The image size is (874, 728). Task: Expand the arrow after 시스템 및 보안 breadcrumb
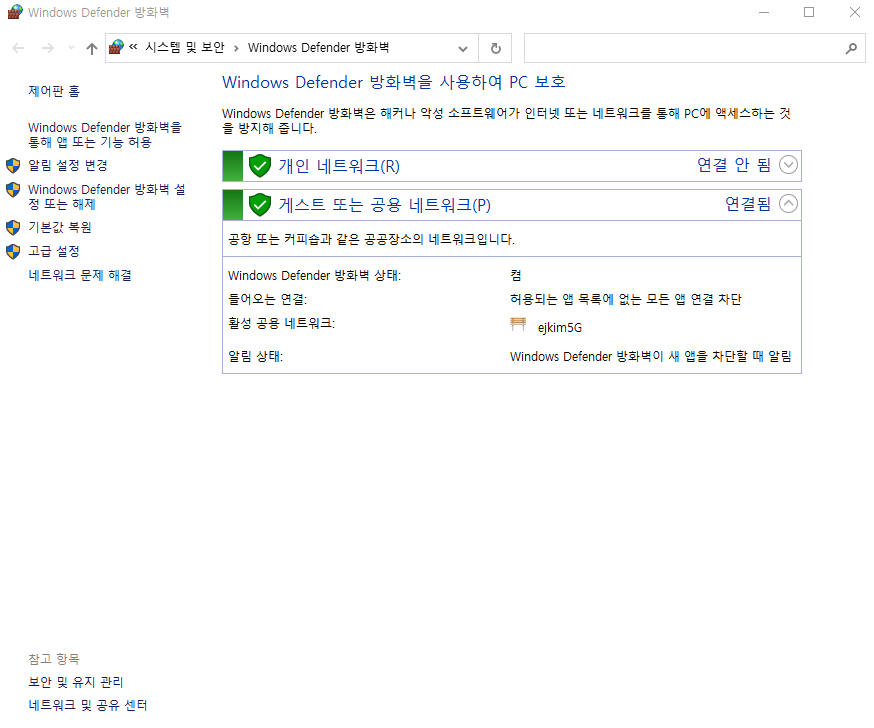point(236,48)
